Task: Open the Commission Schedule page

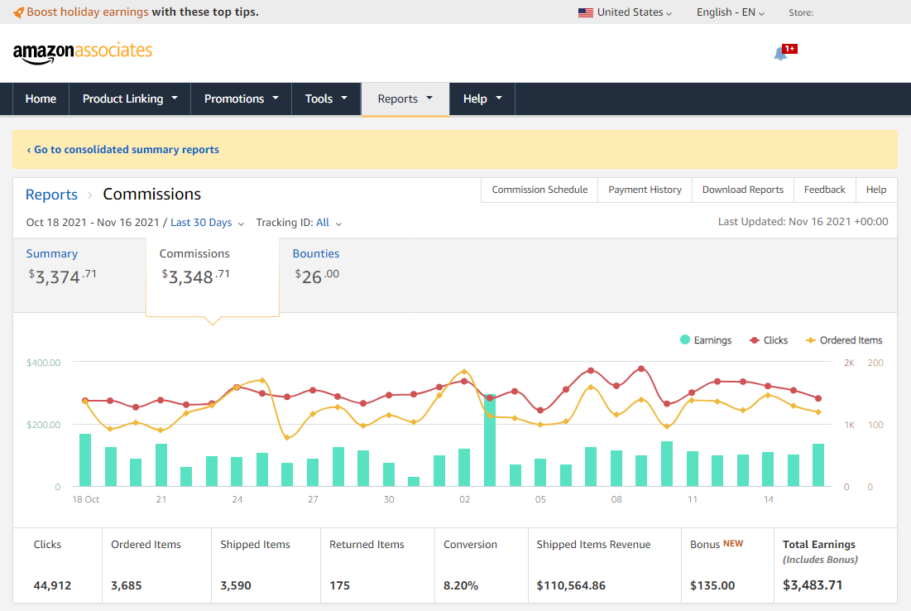Action: click(539, 190)
